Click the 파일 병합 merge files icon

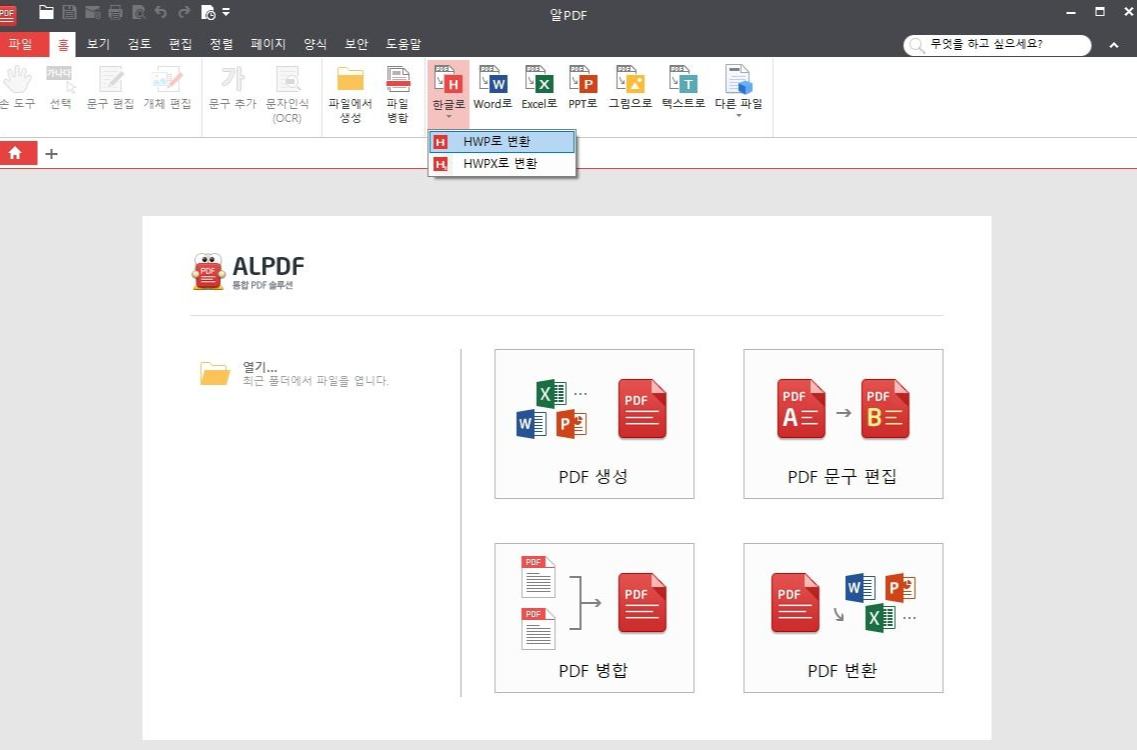[397, 94]
